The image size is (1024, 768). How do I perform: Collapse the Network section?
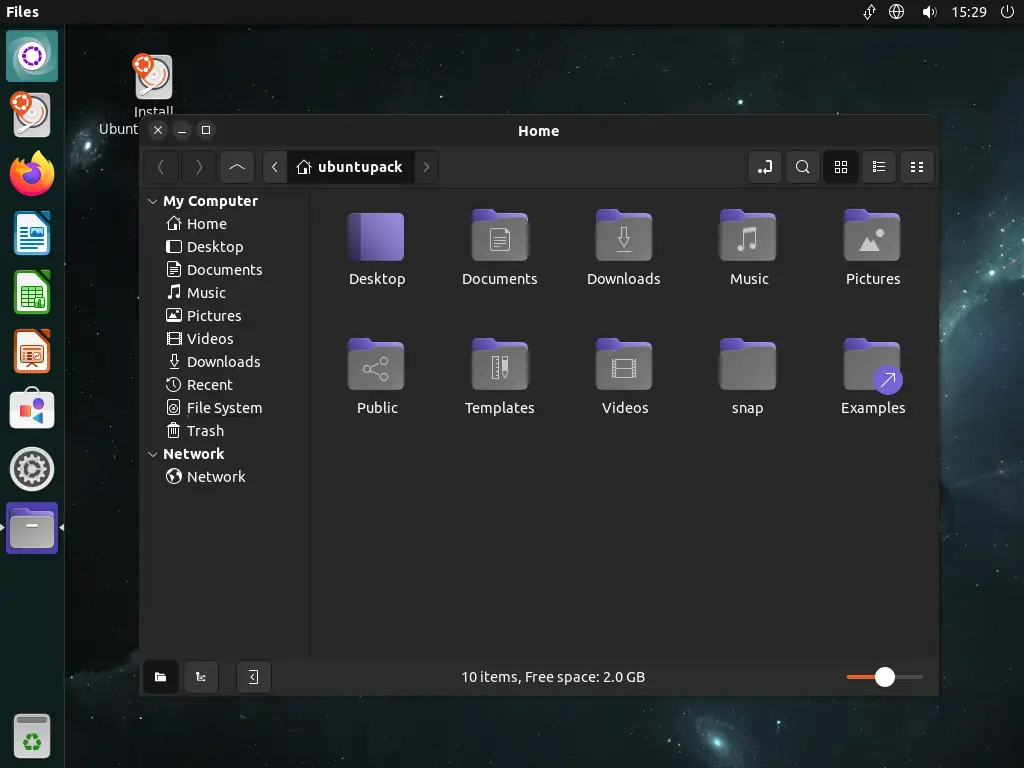click(153, 454)
